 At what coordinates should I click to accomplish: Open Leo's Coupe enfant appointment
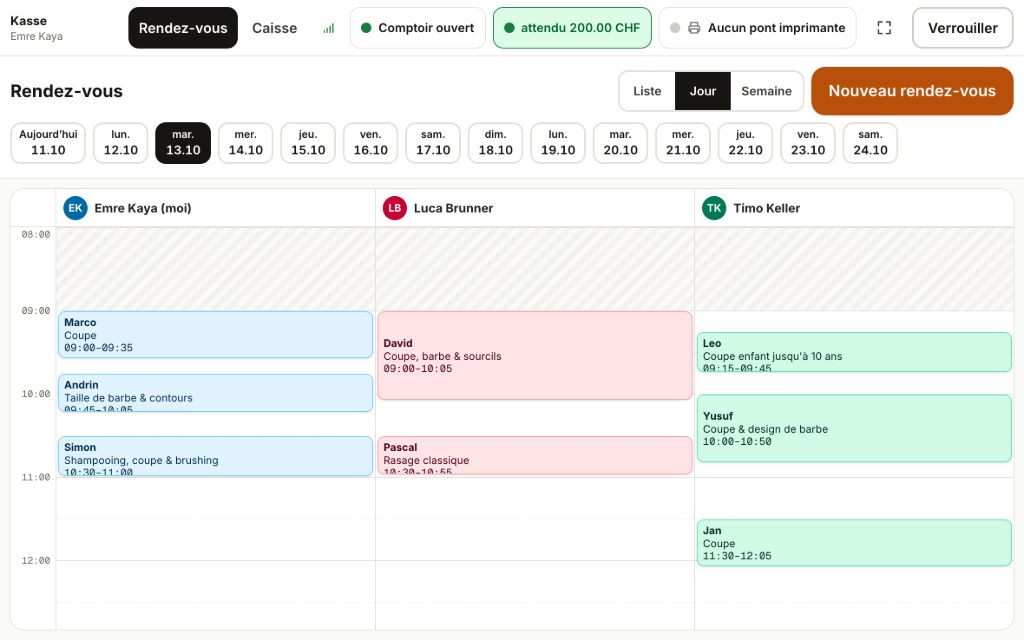tap(854, 352)
